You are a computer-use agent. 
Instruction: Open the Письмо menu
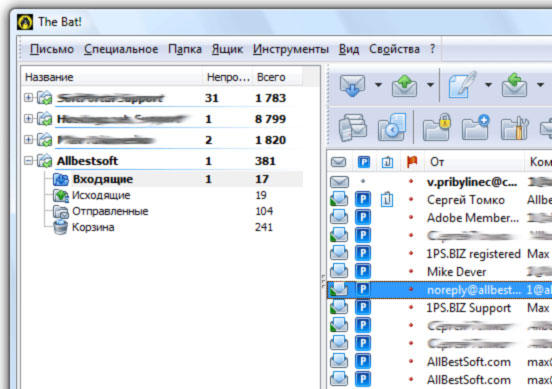tap(52, 49)
